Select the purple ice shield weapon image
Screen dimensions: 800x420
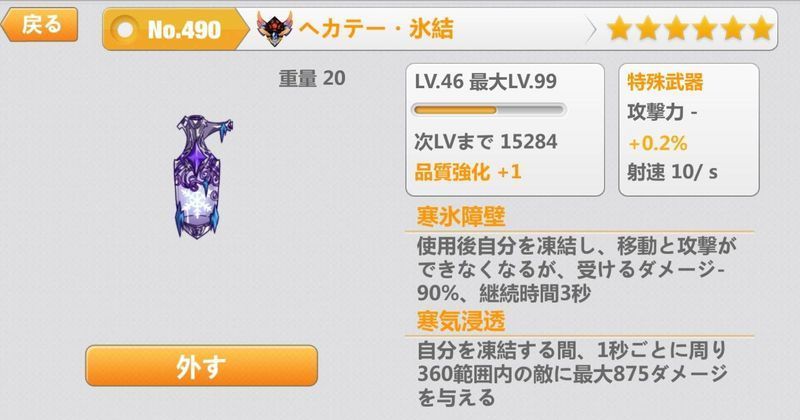pyautogui.click(x=202, y=176)
